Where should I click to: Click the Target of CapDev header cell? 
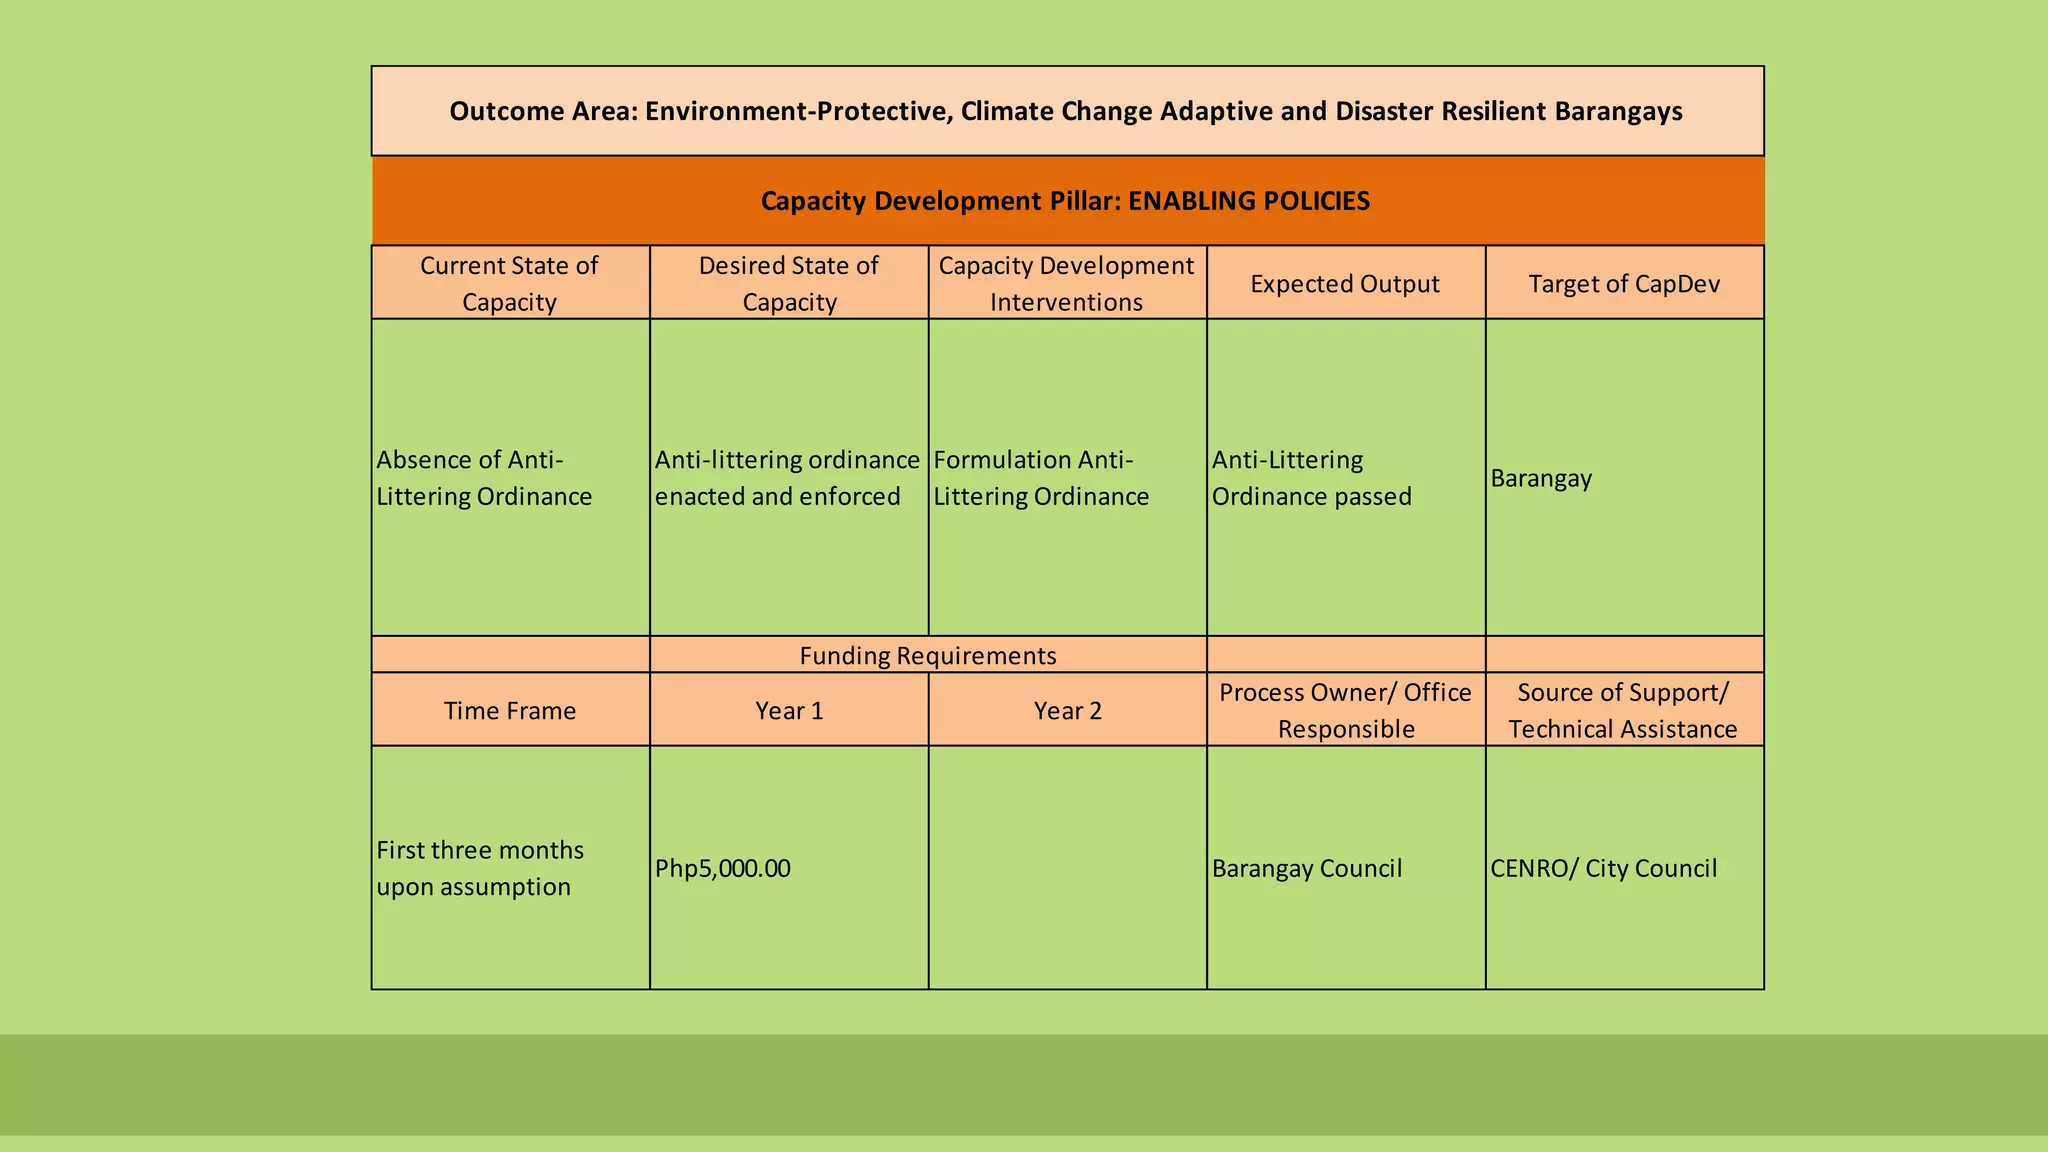(1624, 284)
